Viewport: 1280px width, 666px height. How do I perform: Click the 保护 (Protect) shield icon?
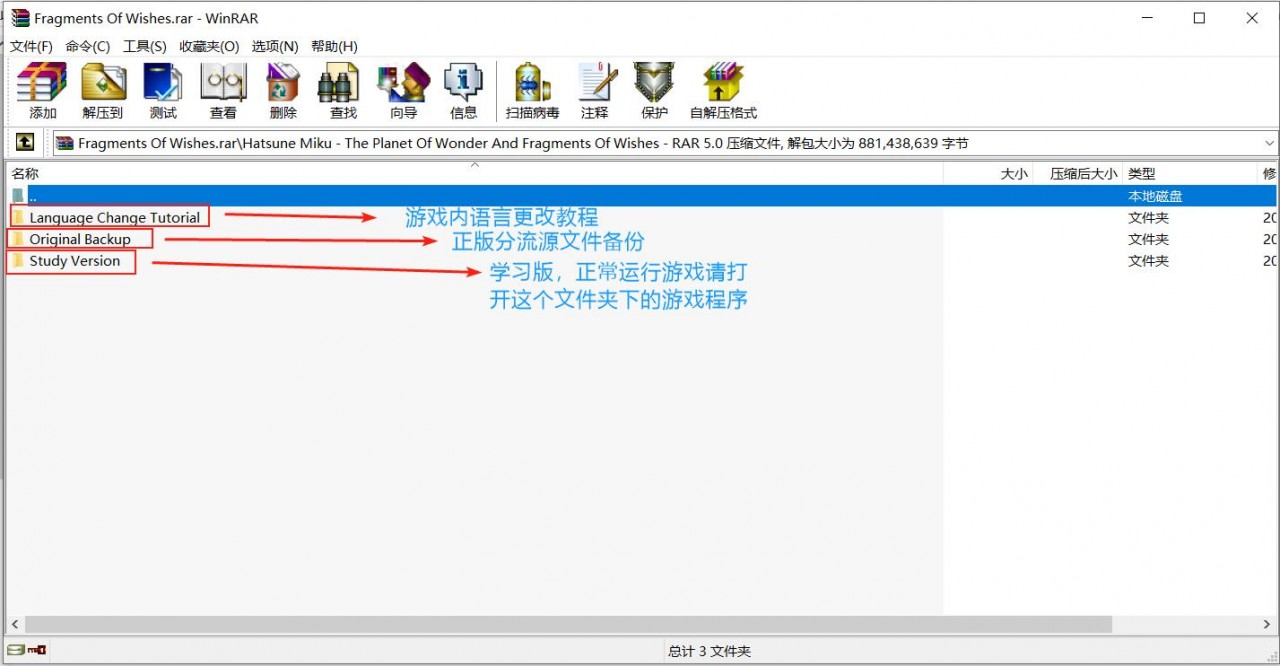(655, 91)
